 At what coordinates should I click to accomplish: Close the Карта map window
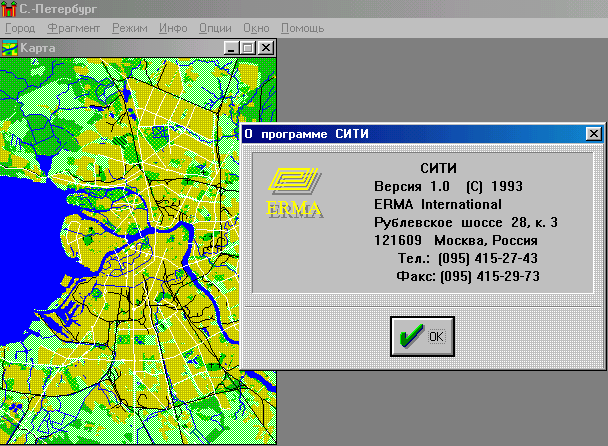point(265,47)
